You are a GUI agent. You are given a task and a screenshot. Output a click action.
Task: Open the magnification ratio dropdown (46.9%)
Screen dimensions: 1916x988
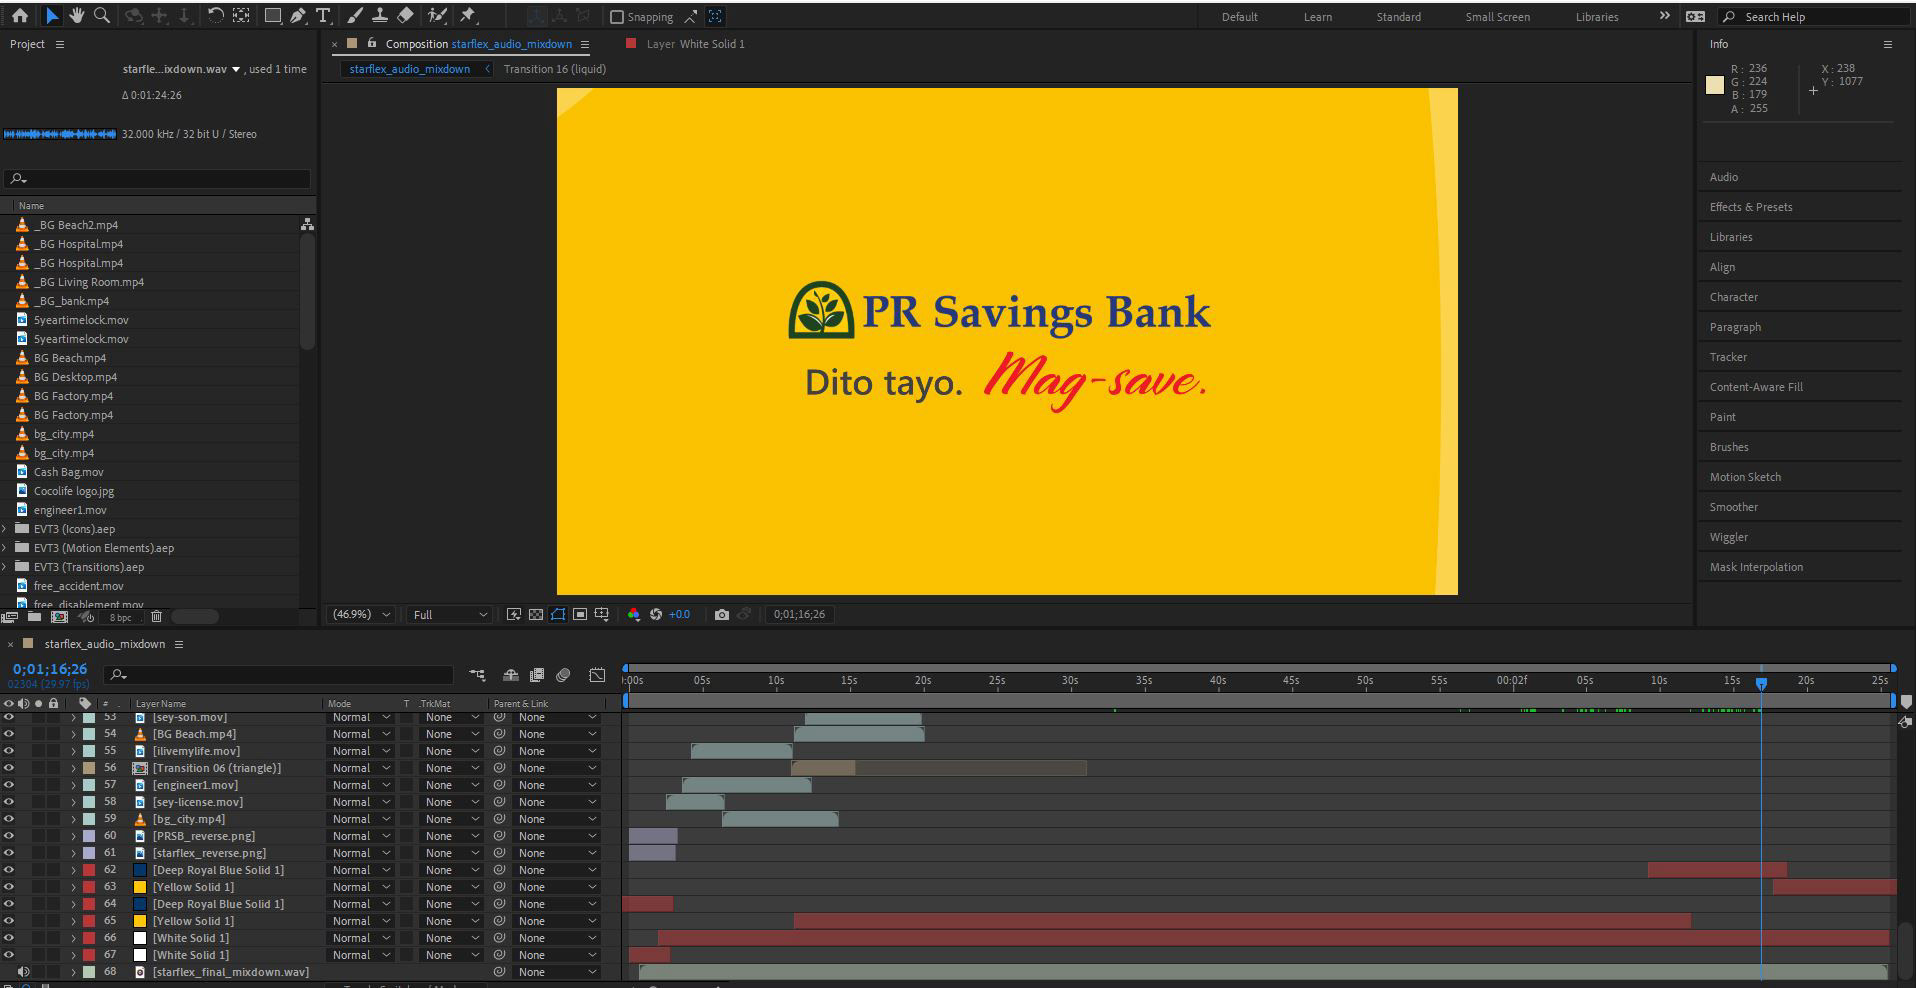point(362,614)
